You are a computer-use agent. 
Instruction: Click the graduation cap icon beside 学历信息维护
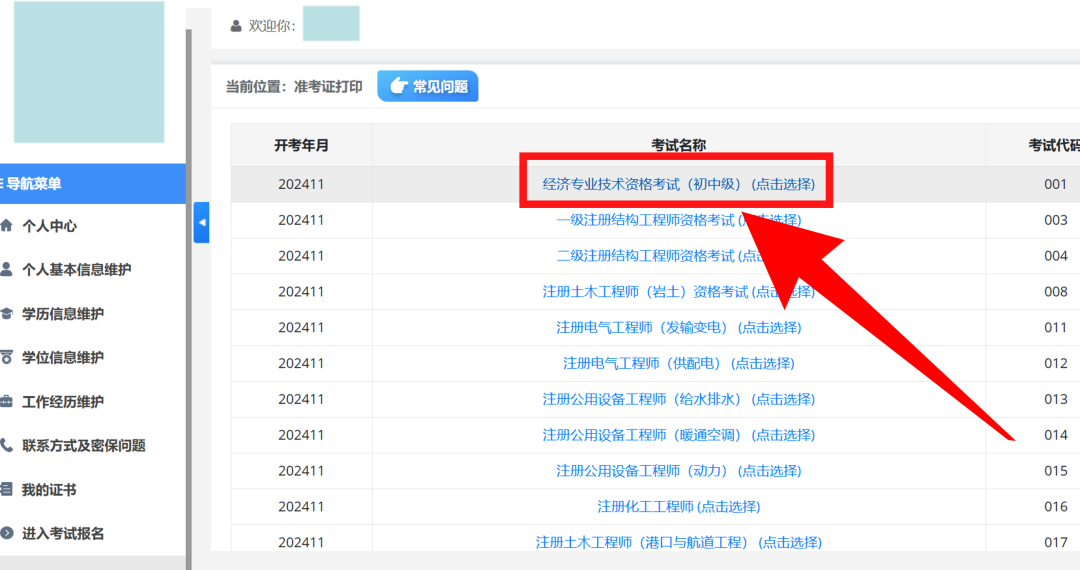pos(7,314)
